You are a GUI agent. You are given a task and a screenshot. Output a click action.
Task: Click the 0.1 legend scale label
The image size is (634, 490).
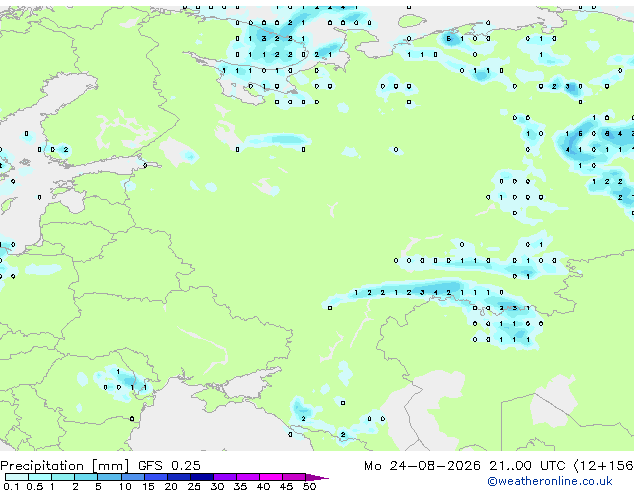[11, 486]
